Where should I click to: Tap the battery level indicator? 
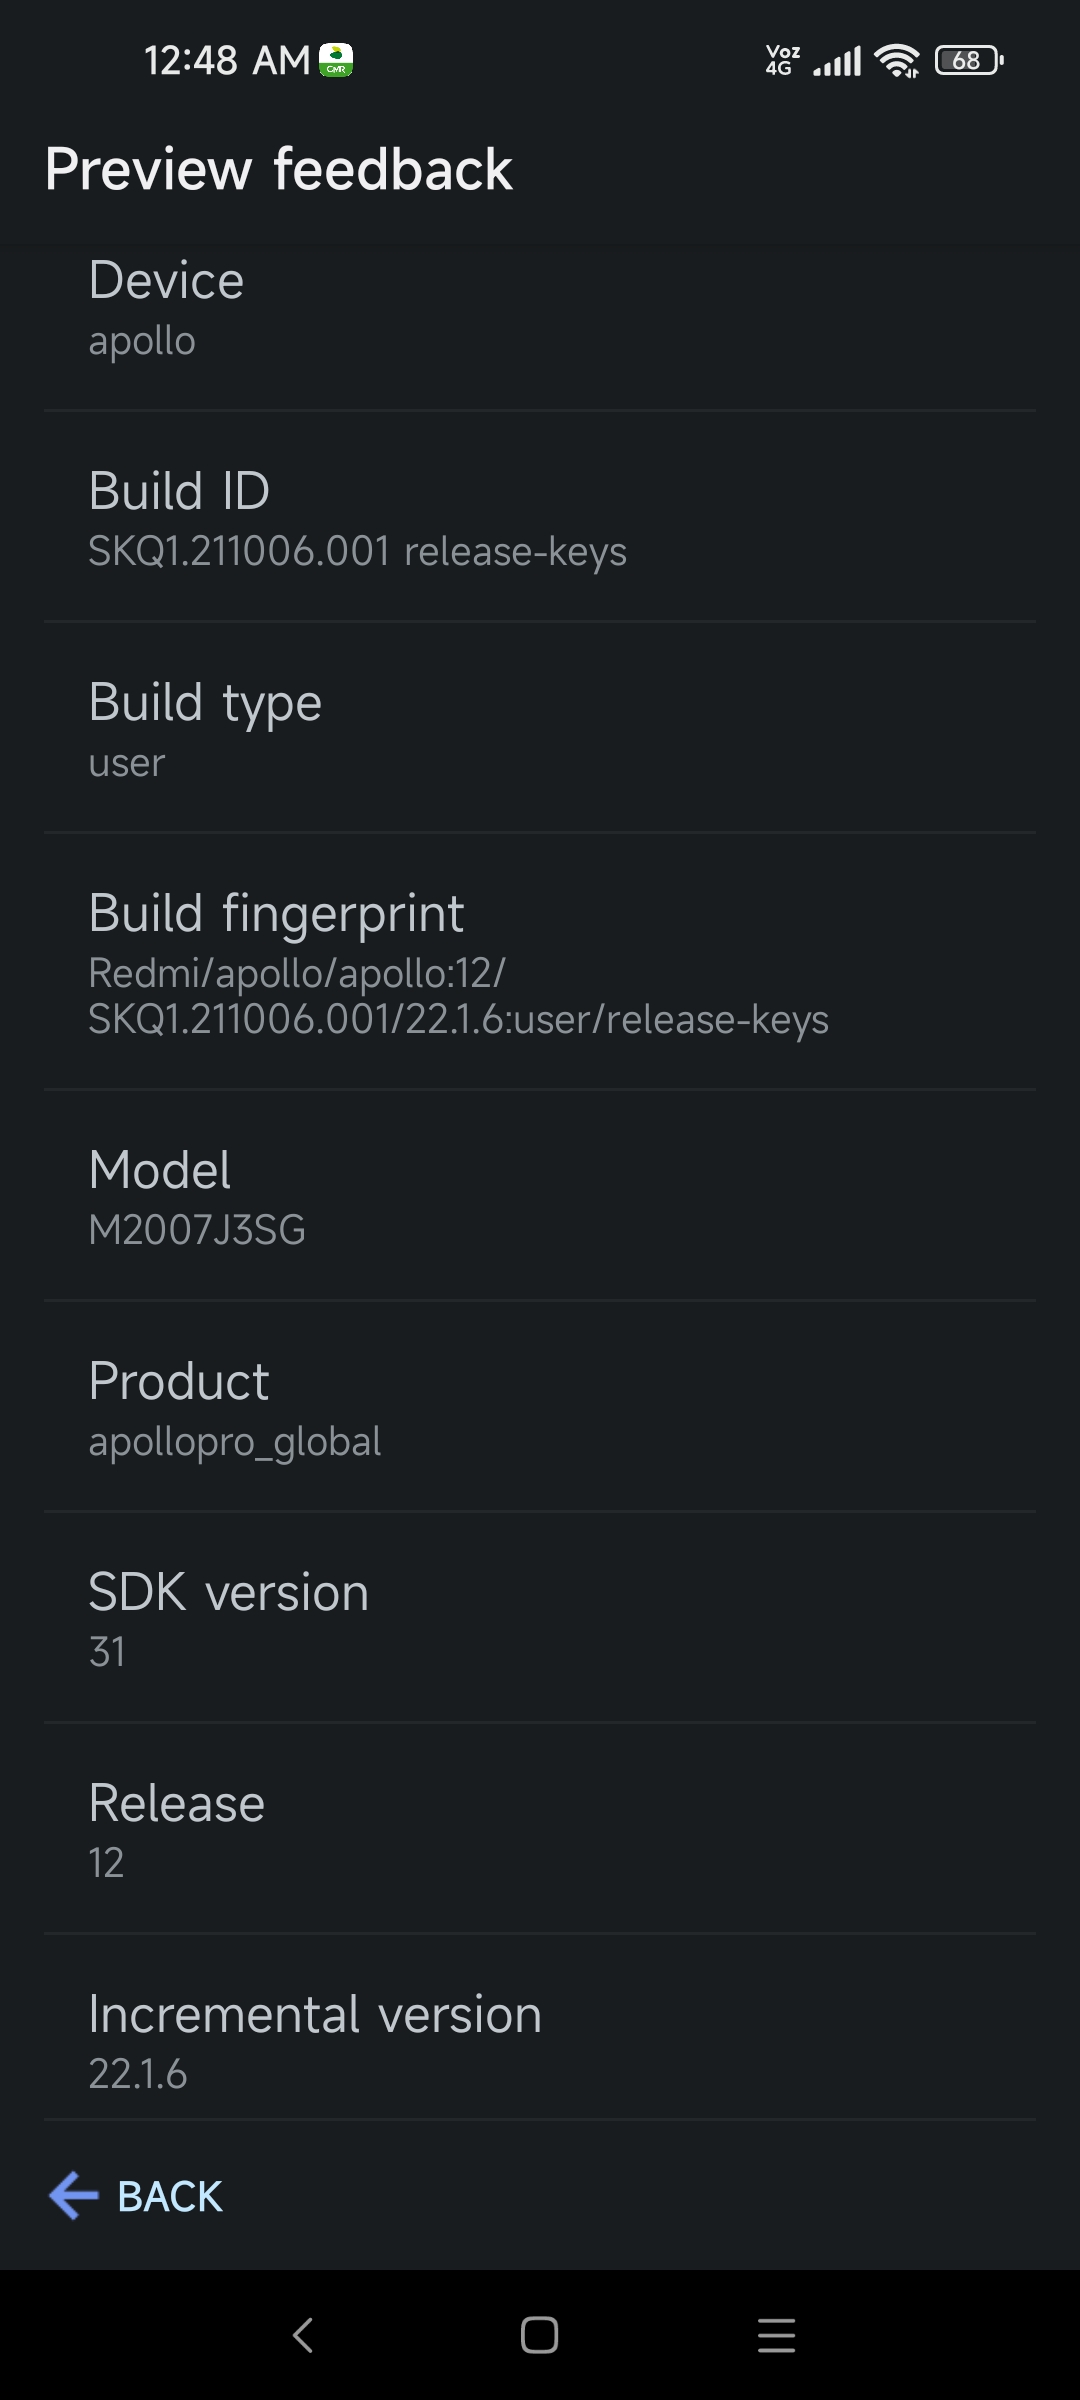(x=969, y=61)
